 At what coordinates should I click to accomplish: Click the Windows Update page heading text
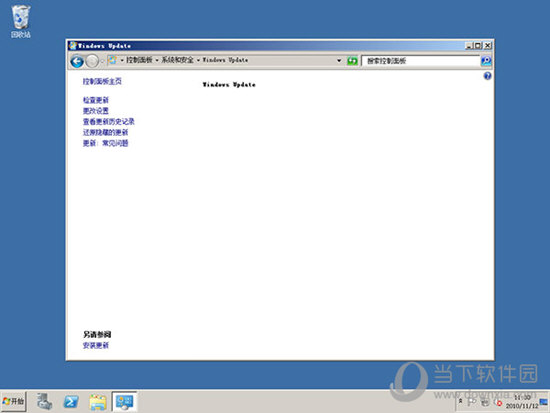tap(229, 85)
